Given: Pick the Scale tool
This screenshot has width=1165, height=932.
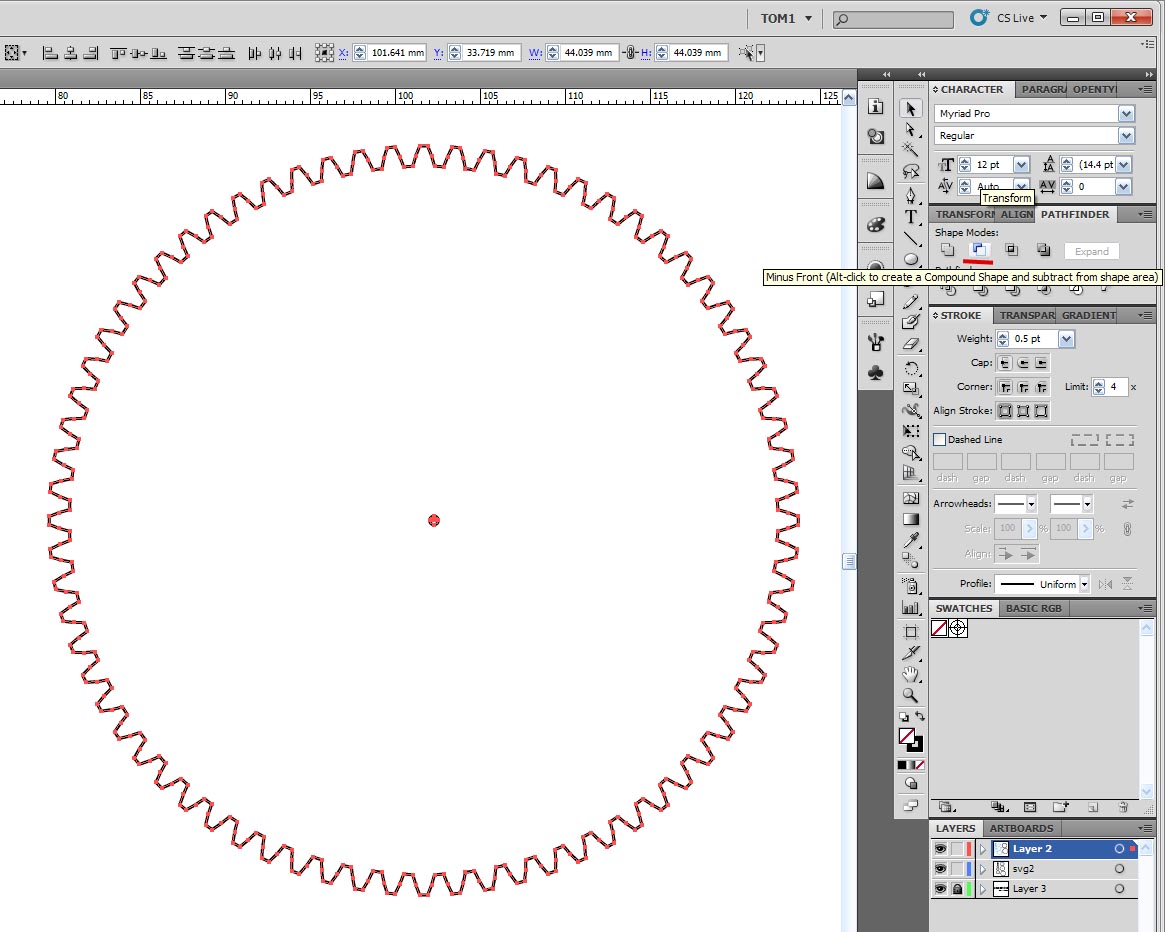Looking at the screenshot, I should coord(910,389).
